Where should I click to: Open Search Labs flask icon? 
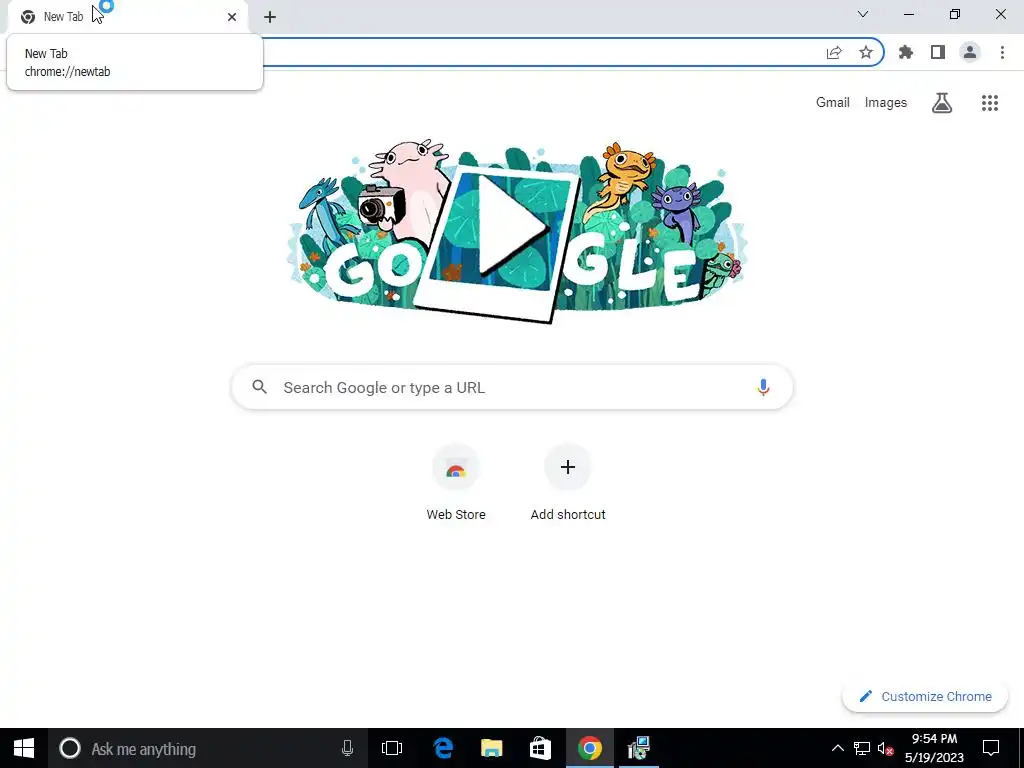(x=942, y=103)
